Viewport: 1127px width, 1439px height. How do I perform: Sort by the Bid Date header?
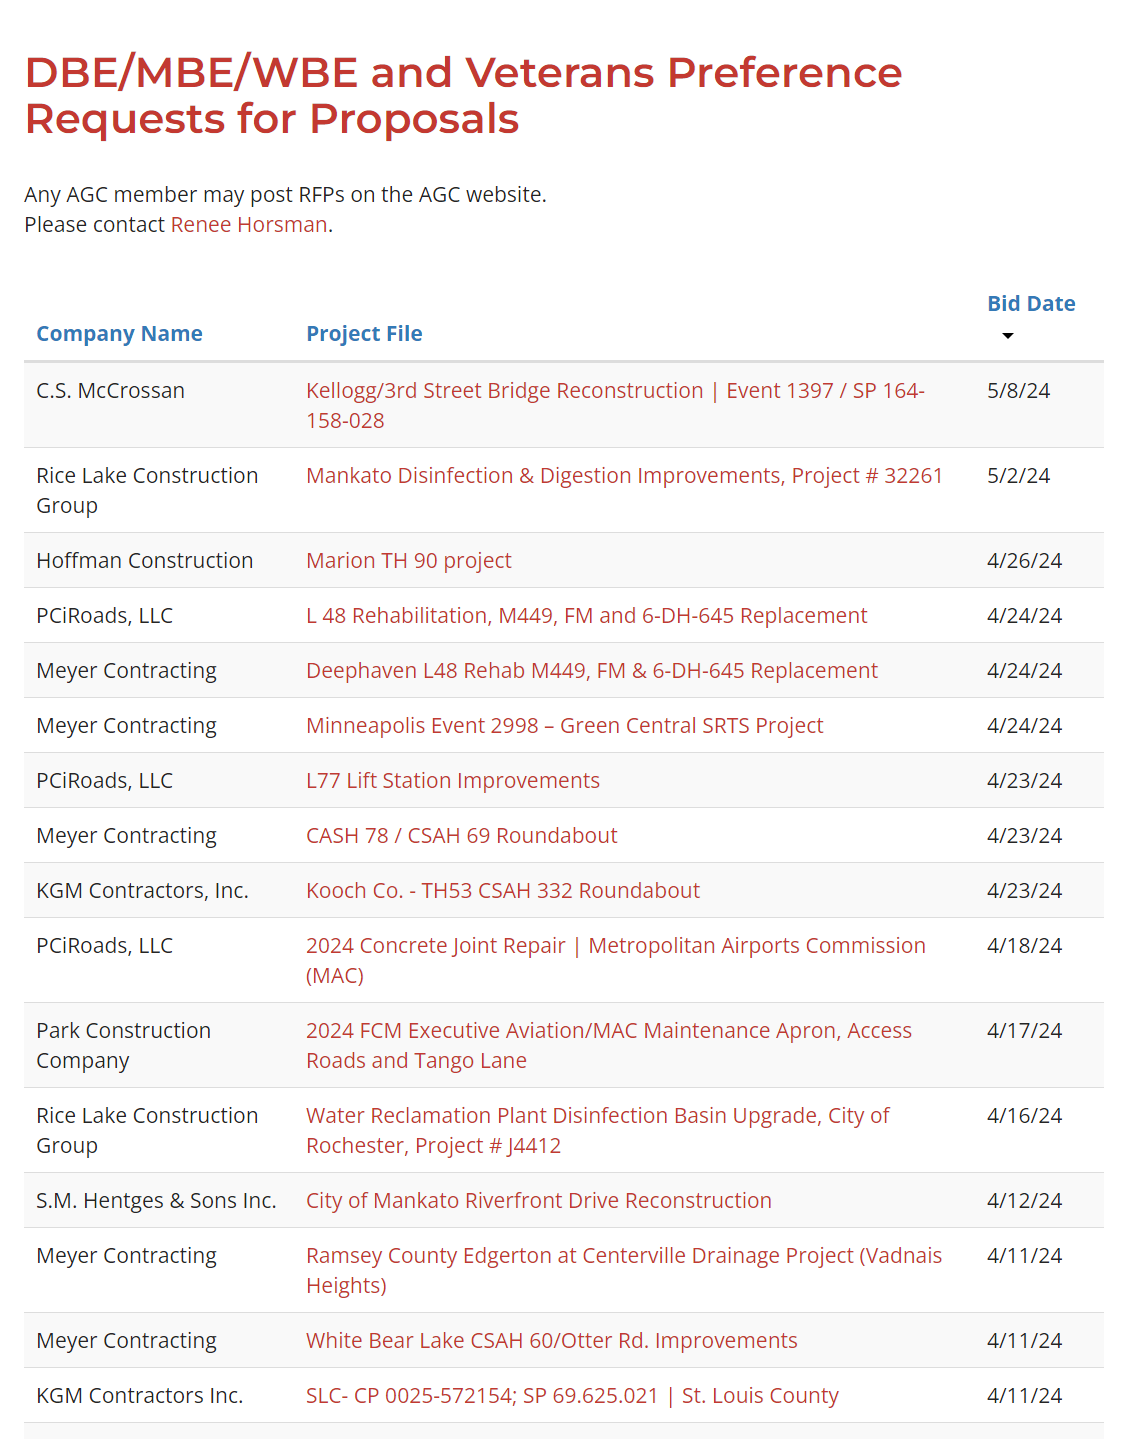click(x=1031, y=304)
